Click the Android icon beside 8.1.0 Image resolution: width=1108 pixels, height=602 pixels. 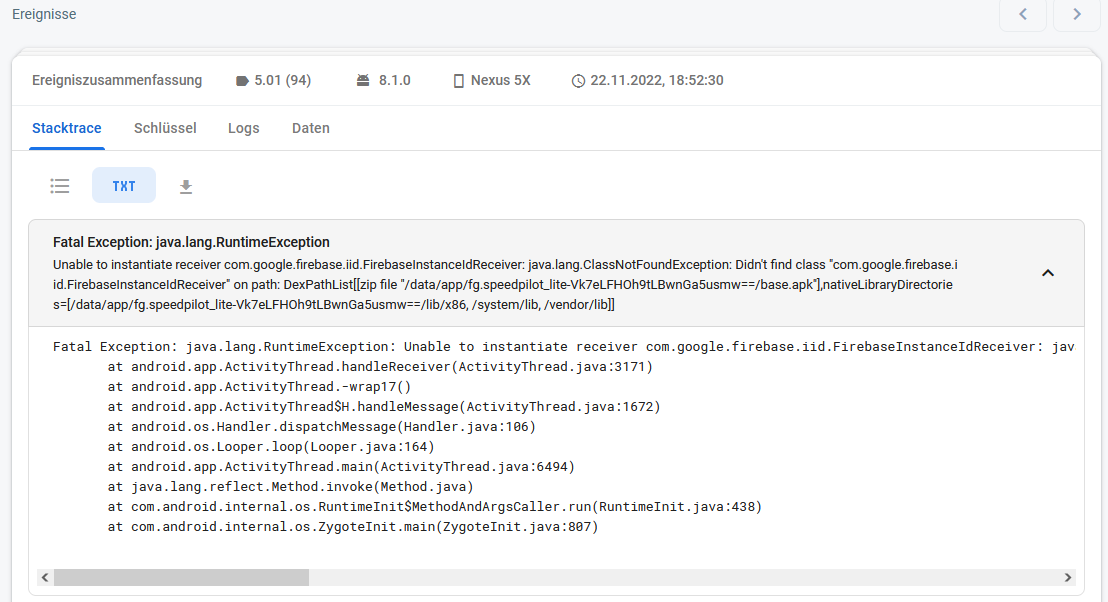[363, 80]
